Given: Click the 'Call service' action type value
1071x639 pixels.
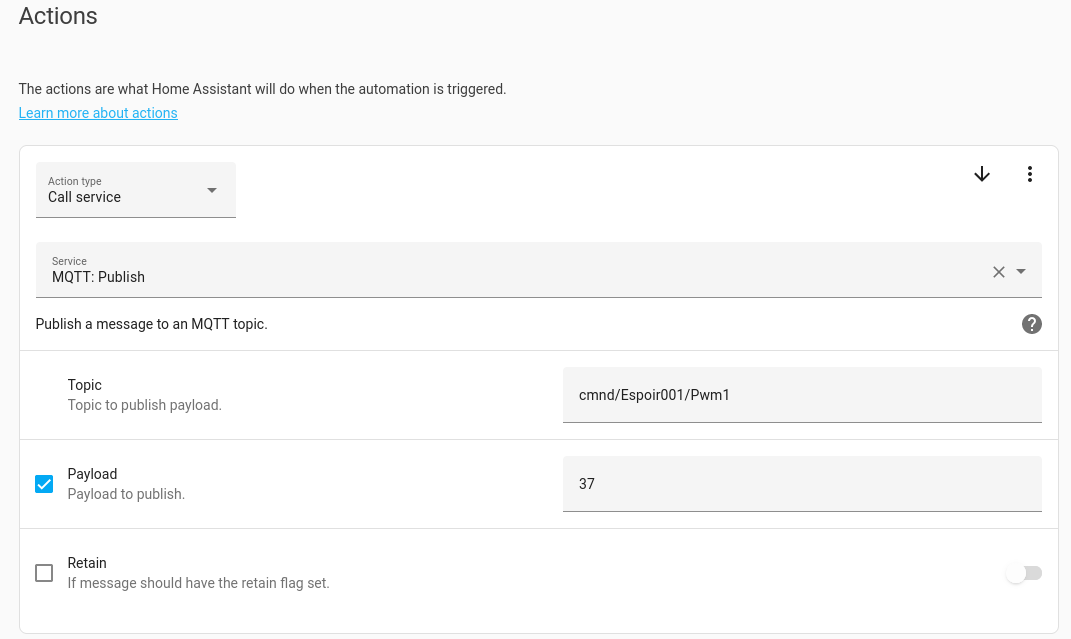Looking at the screenshot, I should (x=85, y=197).
